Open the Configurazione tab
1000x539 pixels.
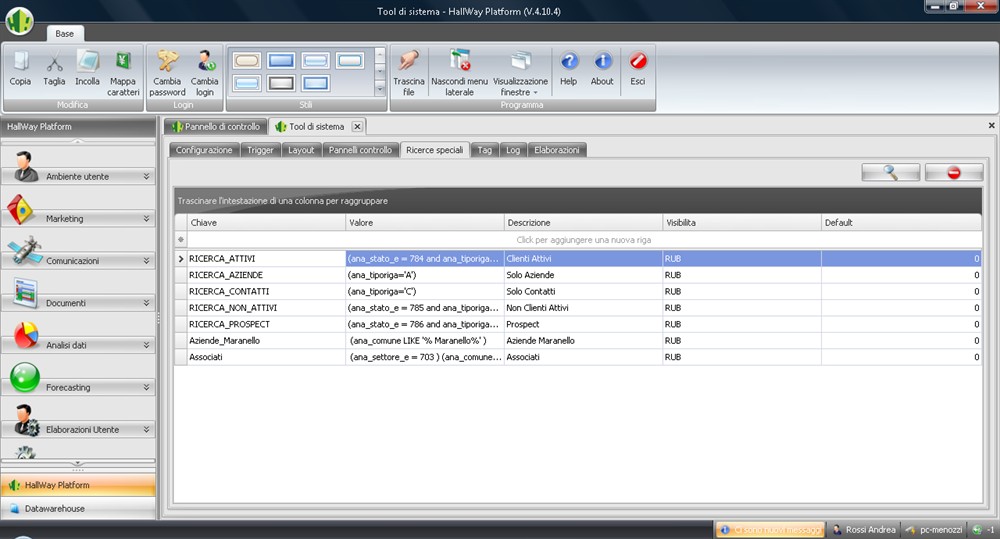[x=204, y=150]
